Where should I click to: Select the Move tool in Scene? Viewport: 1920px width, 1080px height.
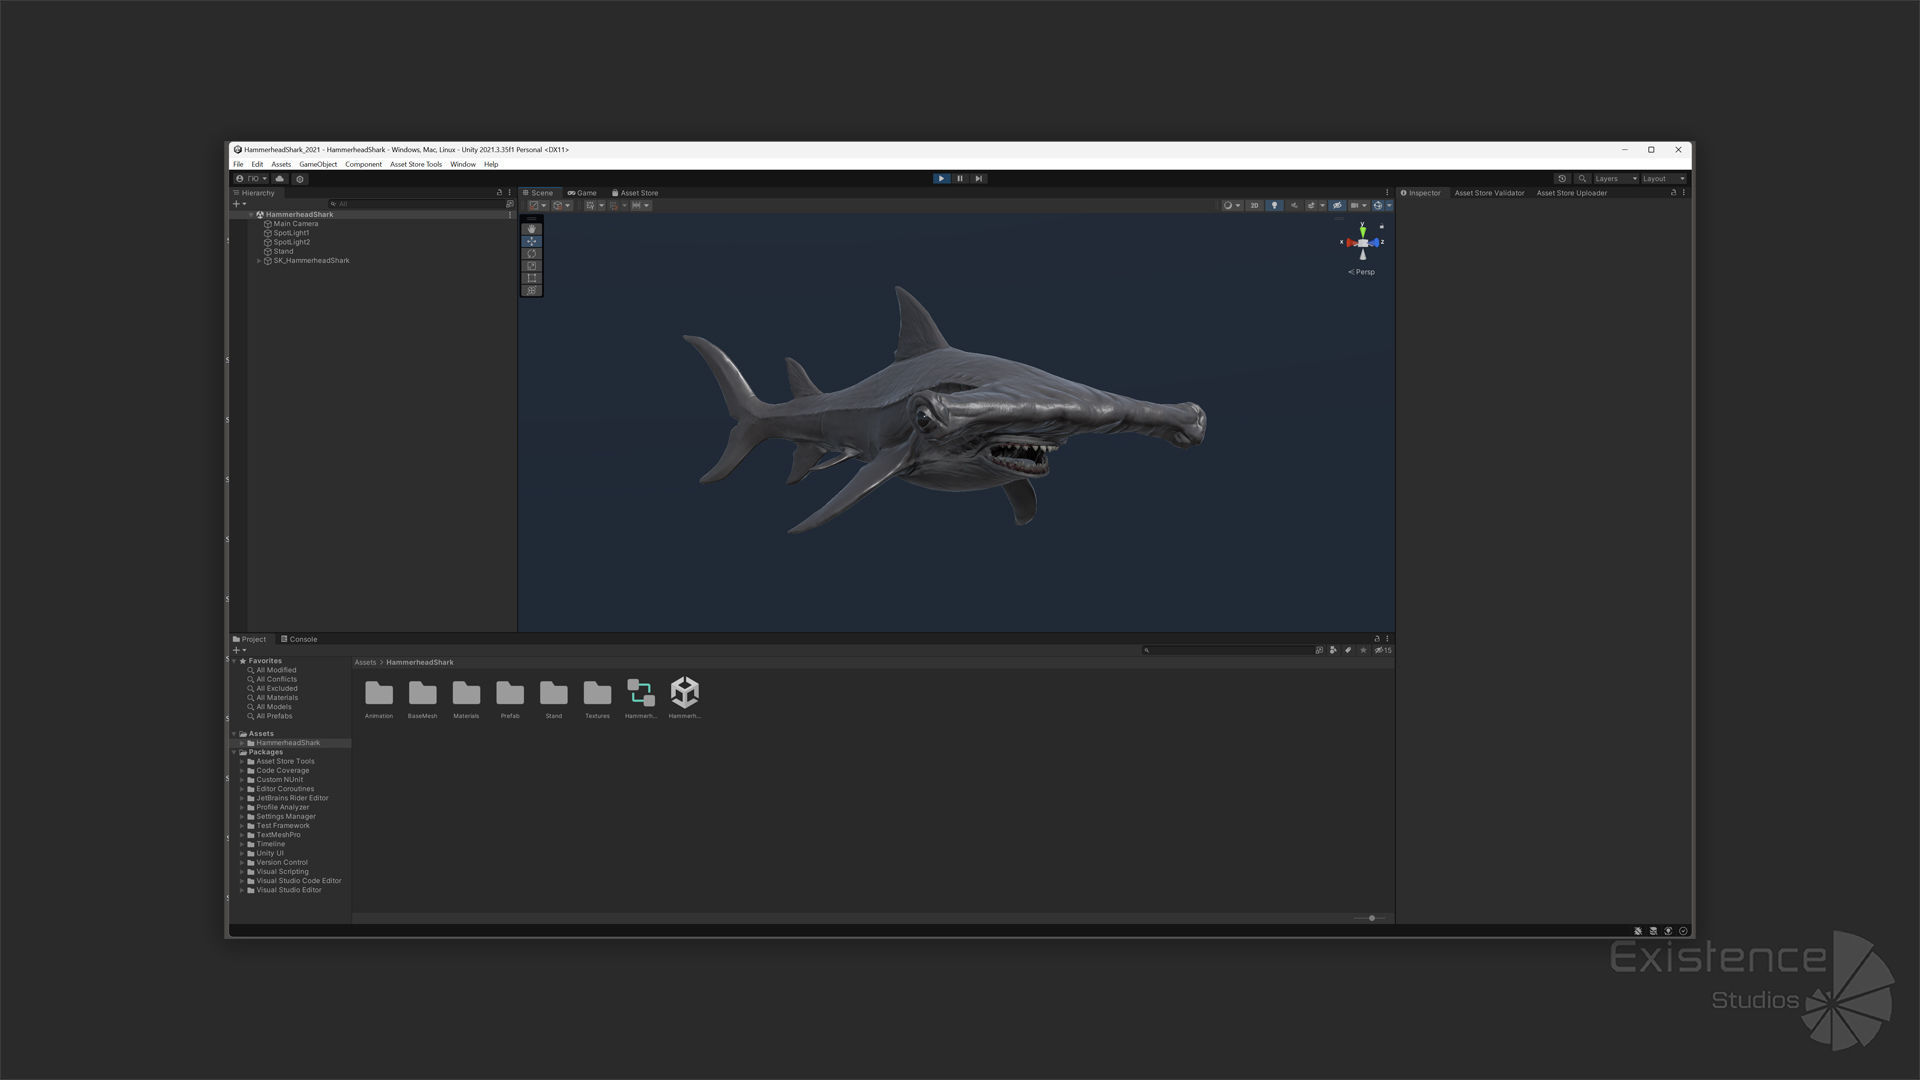pos(532,241)
